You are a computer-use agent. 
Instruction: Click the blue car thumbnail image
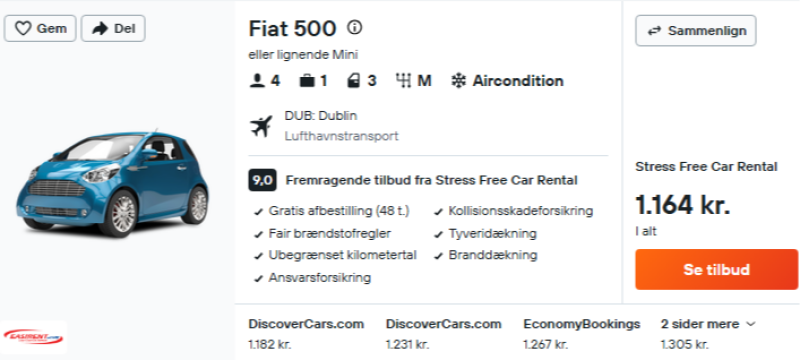[x=113, y=183]
